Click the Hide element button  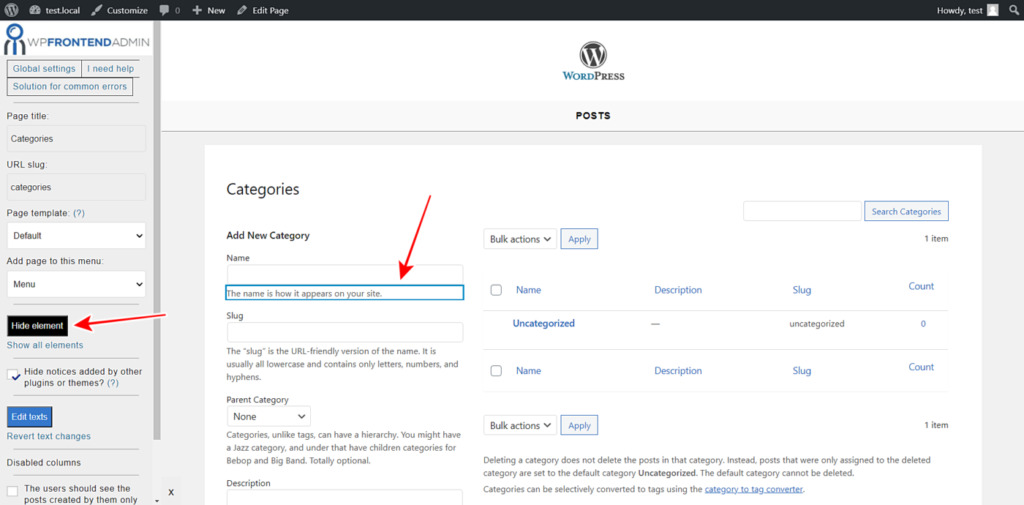[37, 325]
